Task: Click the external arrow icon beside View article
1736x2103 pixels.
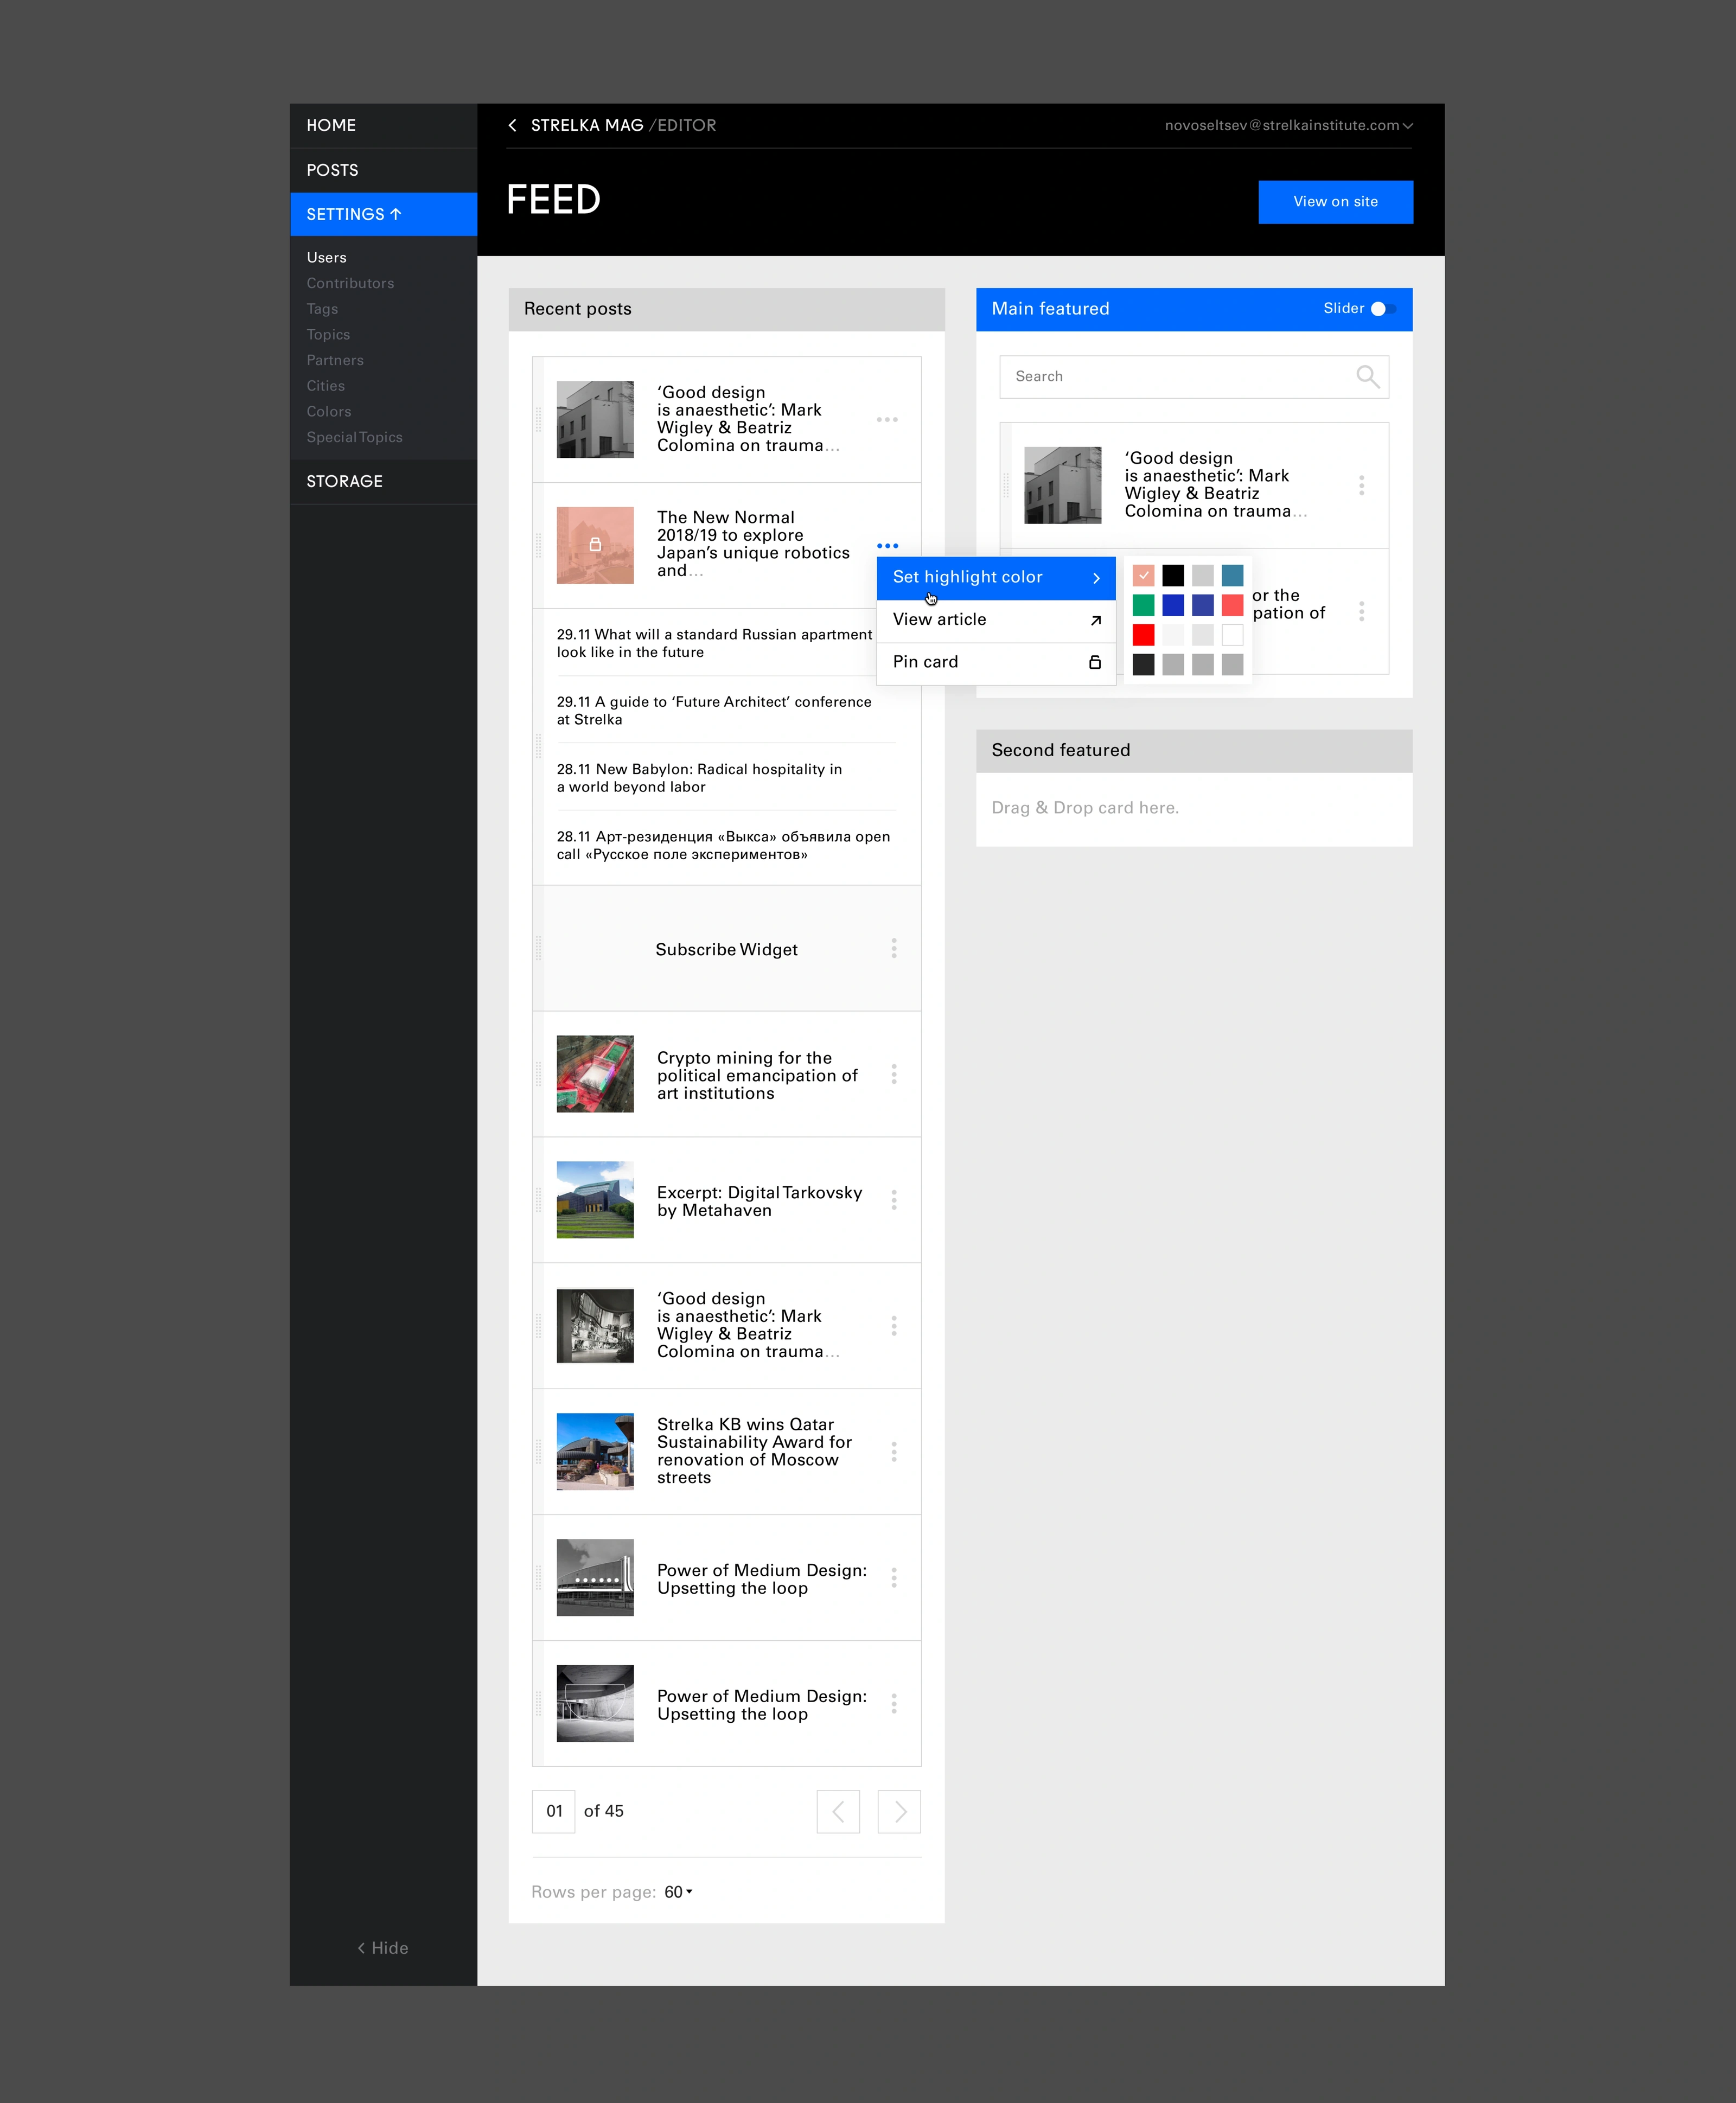Action: tap(1096, 620)
